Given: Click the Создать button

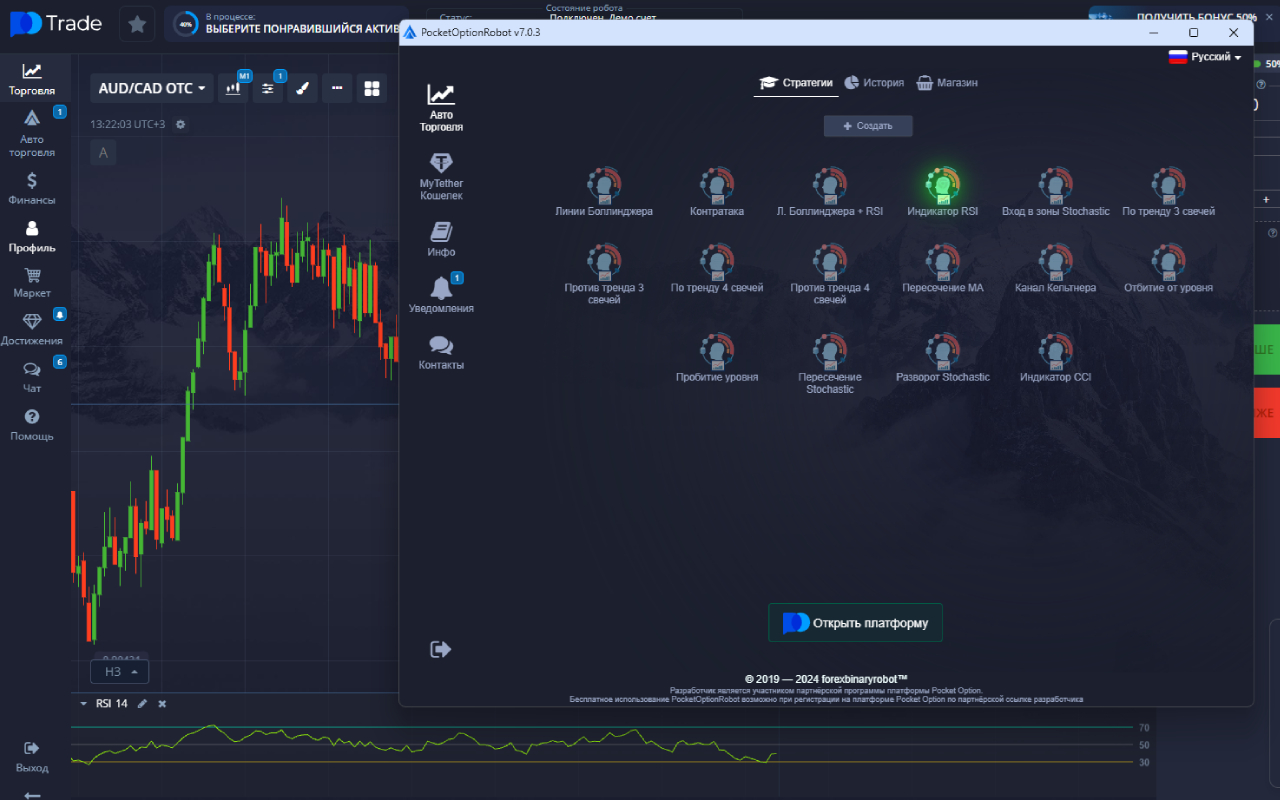Looking at the screenshot, I should click(x=868, y=126).
